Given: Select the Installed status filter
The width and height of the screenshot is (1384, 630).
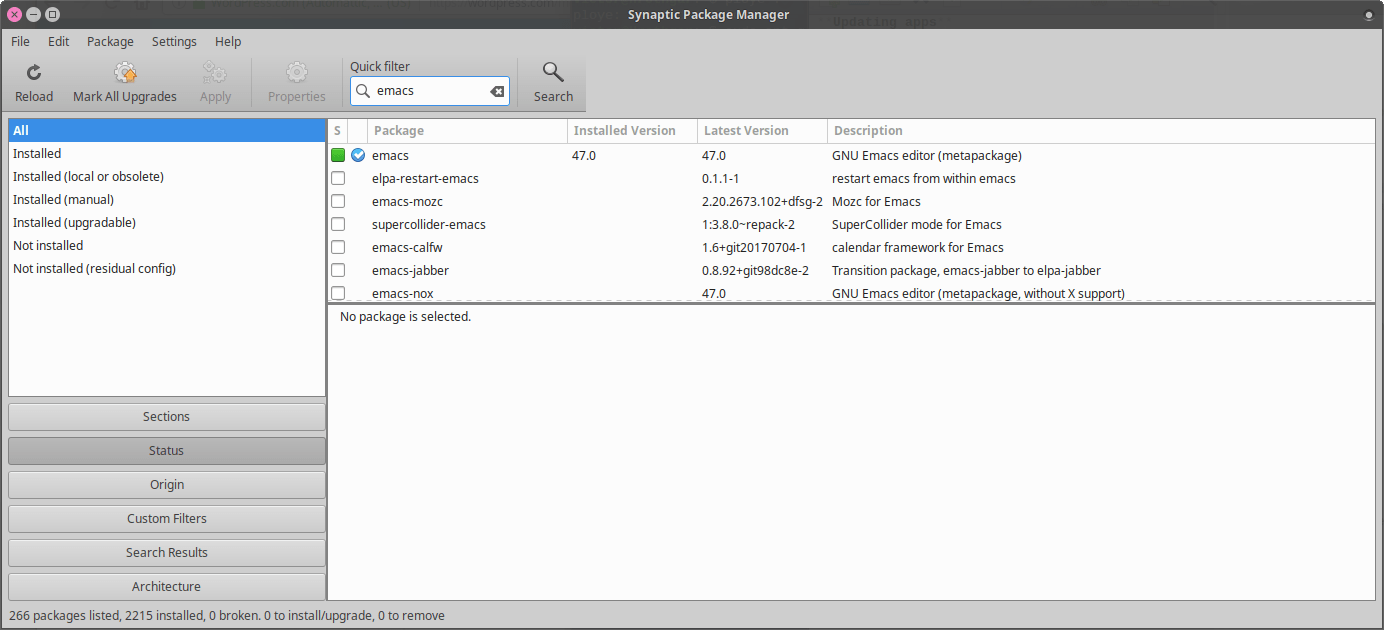Looking at the screenshot, I should pyautogui.click(x=167, y=154).
